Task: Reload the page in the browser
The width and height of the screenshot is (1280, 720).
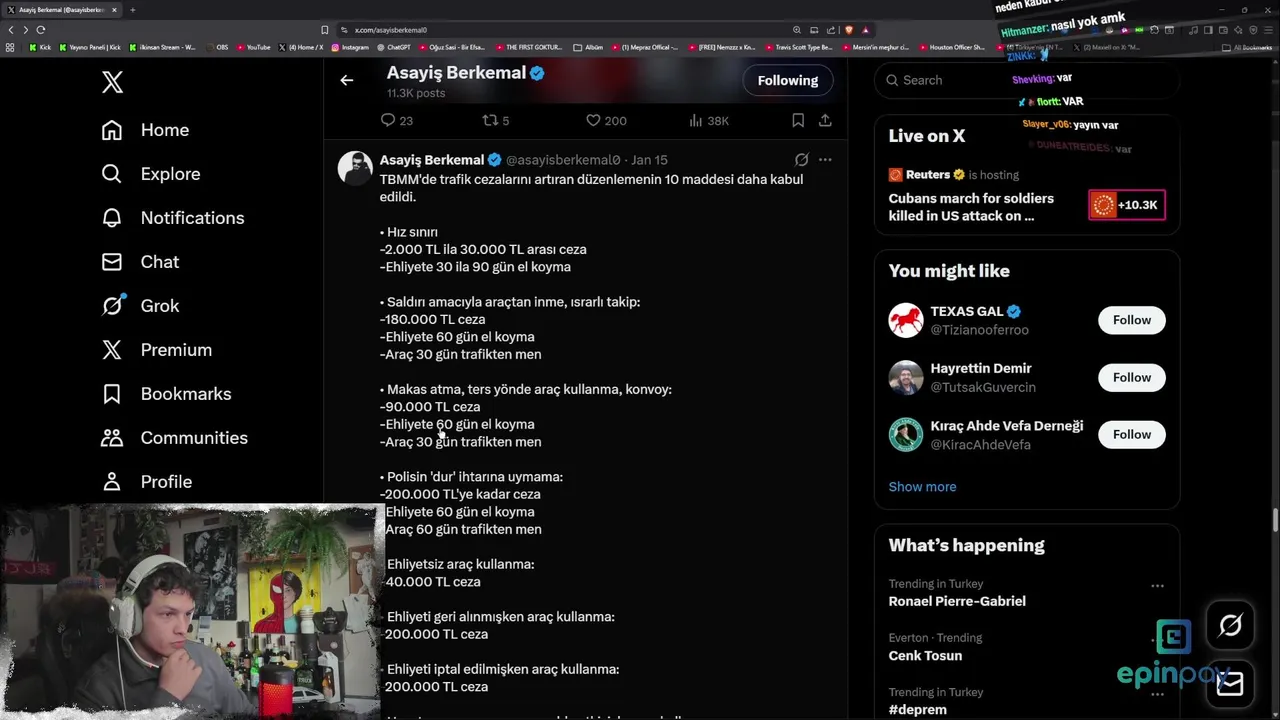Action: (x=41, y=30)
